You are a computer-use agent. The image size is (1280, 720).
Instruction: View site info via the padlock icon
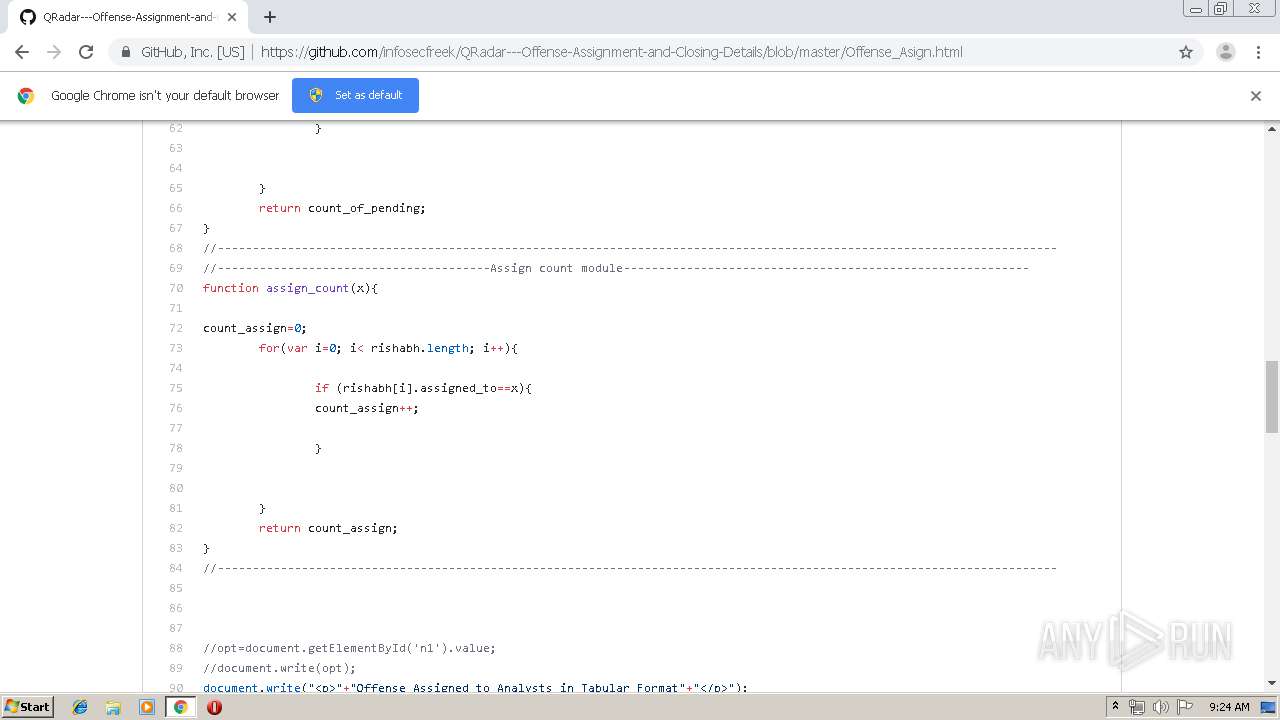click(x=125, y=52)
